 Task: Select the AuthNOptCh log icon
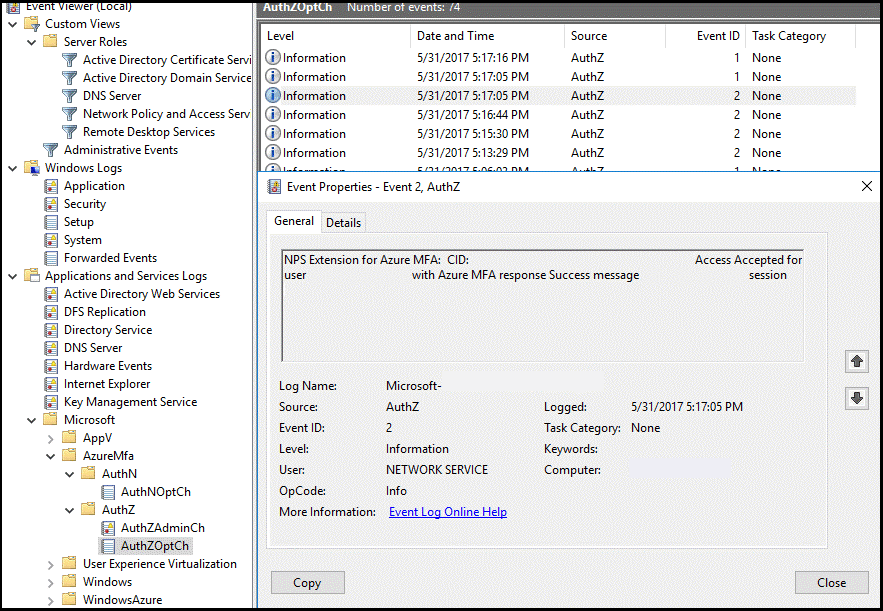coord(108,491)
